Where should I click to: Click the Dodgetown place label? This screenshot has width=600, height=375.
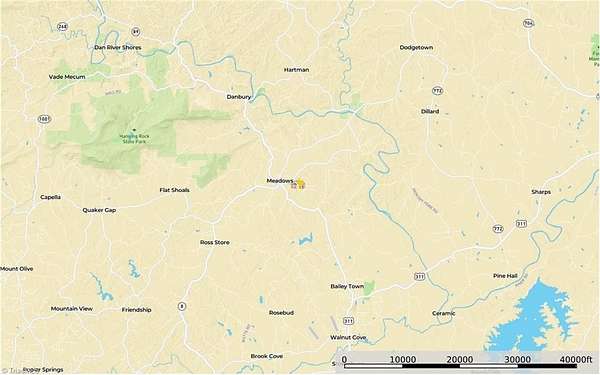(x=416, y=47)
